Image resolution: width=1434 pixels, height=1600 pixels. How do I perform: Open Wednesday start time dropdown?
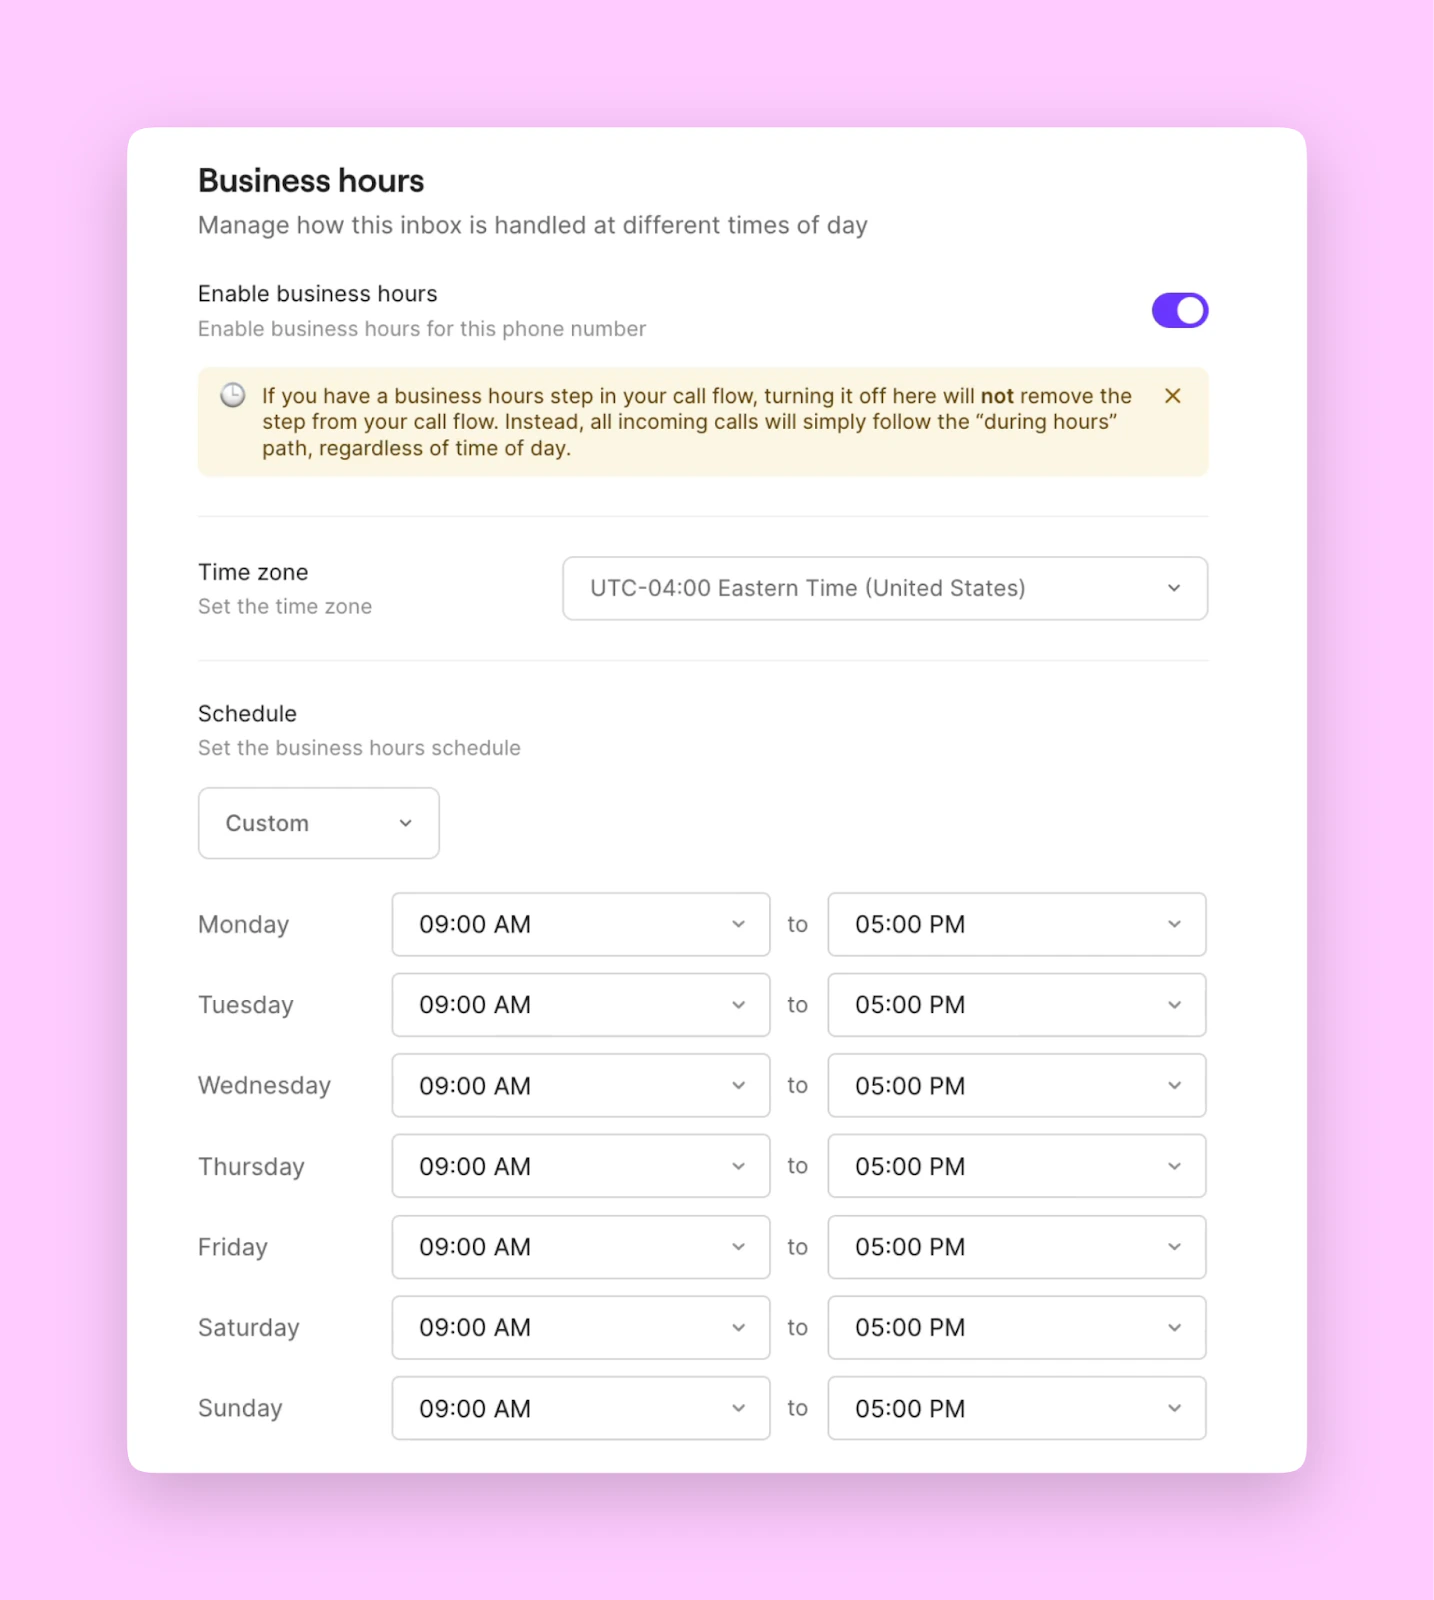coord(581,1085)
